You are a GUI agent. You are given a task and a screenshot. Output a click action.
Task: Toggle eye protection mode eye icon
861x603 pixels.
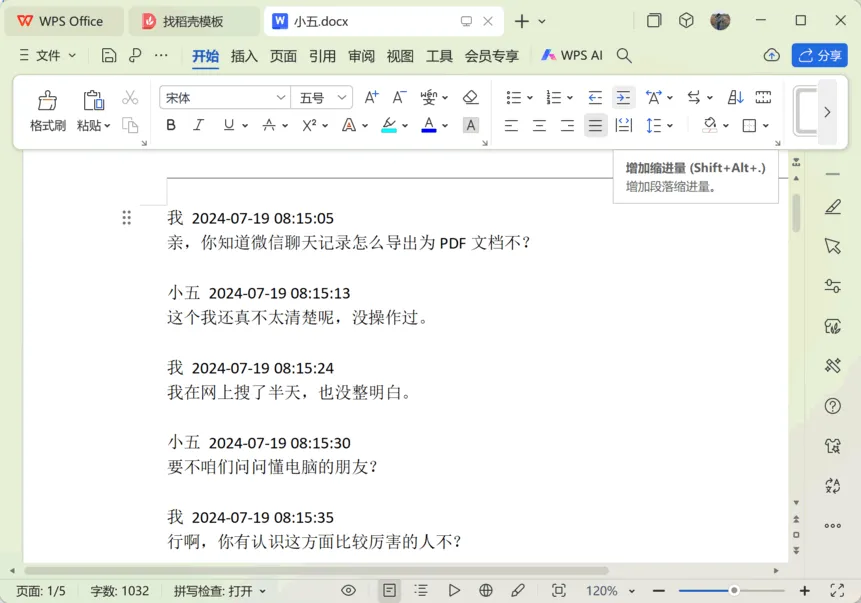point(348,590)
